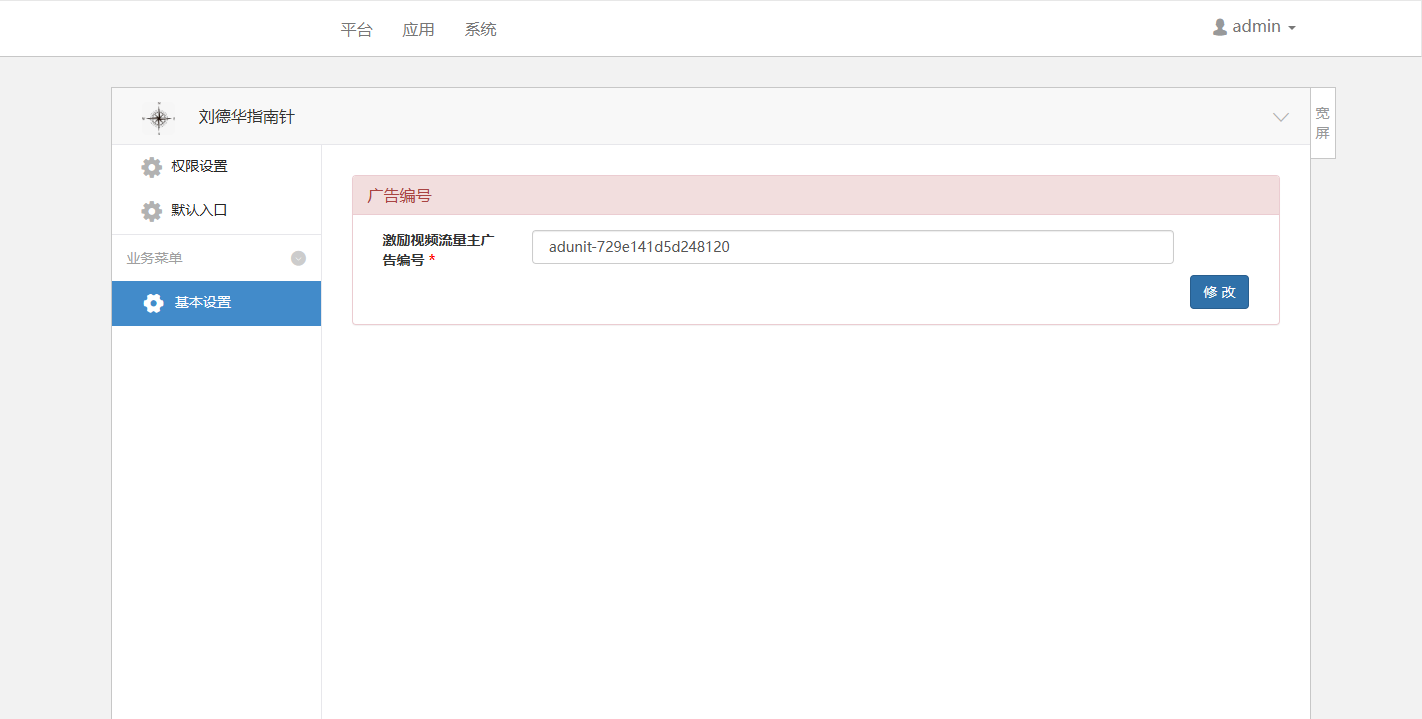Click the adunit ad number input field
Viewport: 1422px width, 719px height.
(x=852, y=247)
